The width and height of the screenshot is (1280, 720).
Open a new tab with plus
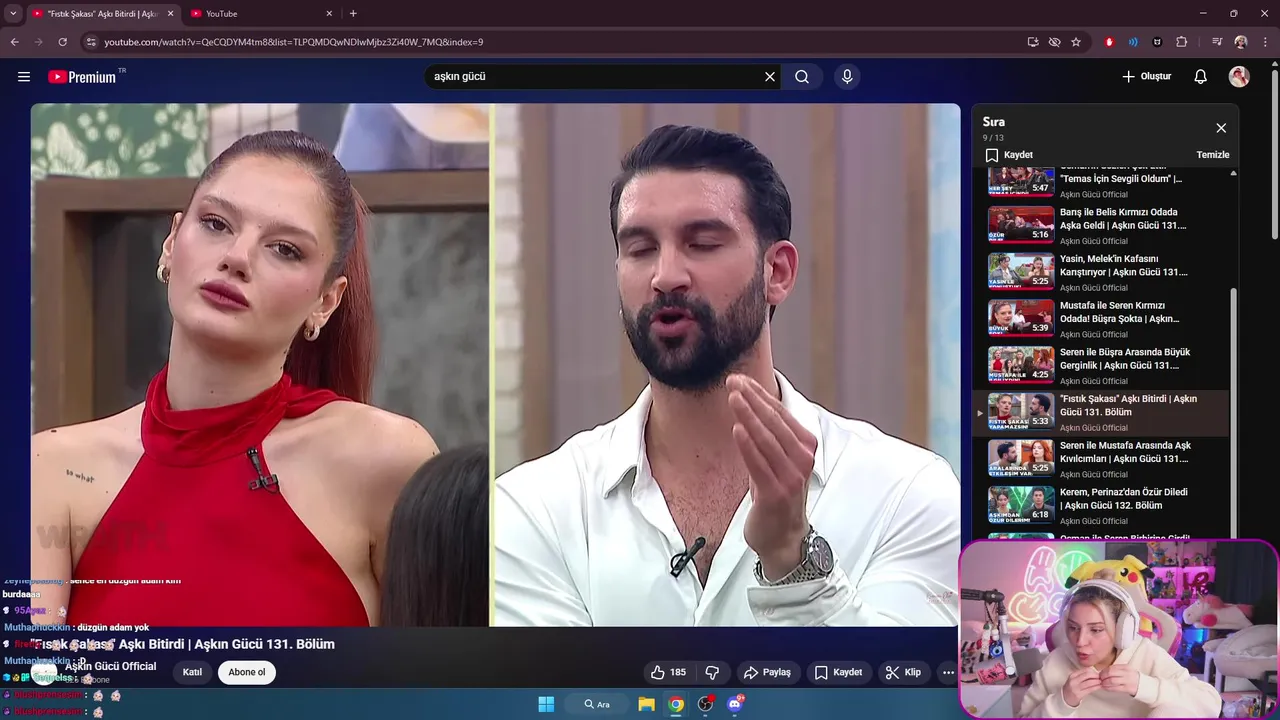click(353, 13)
